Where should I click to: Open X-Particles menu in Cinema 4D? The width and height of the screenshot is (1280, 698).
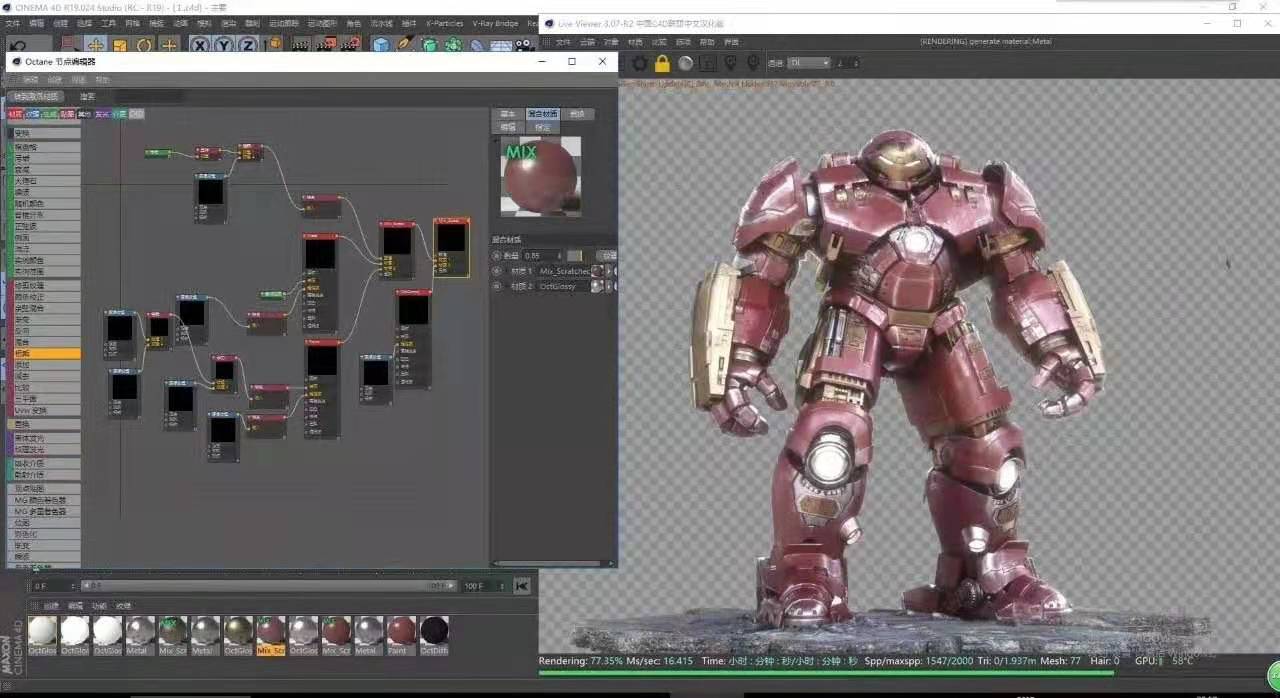444,23
